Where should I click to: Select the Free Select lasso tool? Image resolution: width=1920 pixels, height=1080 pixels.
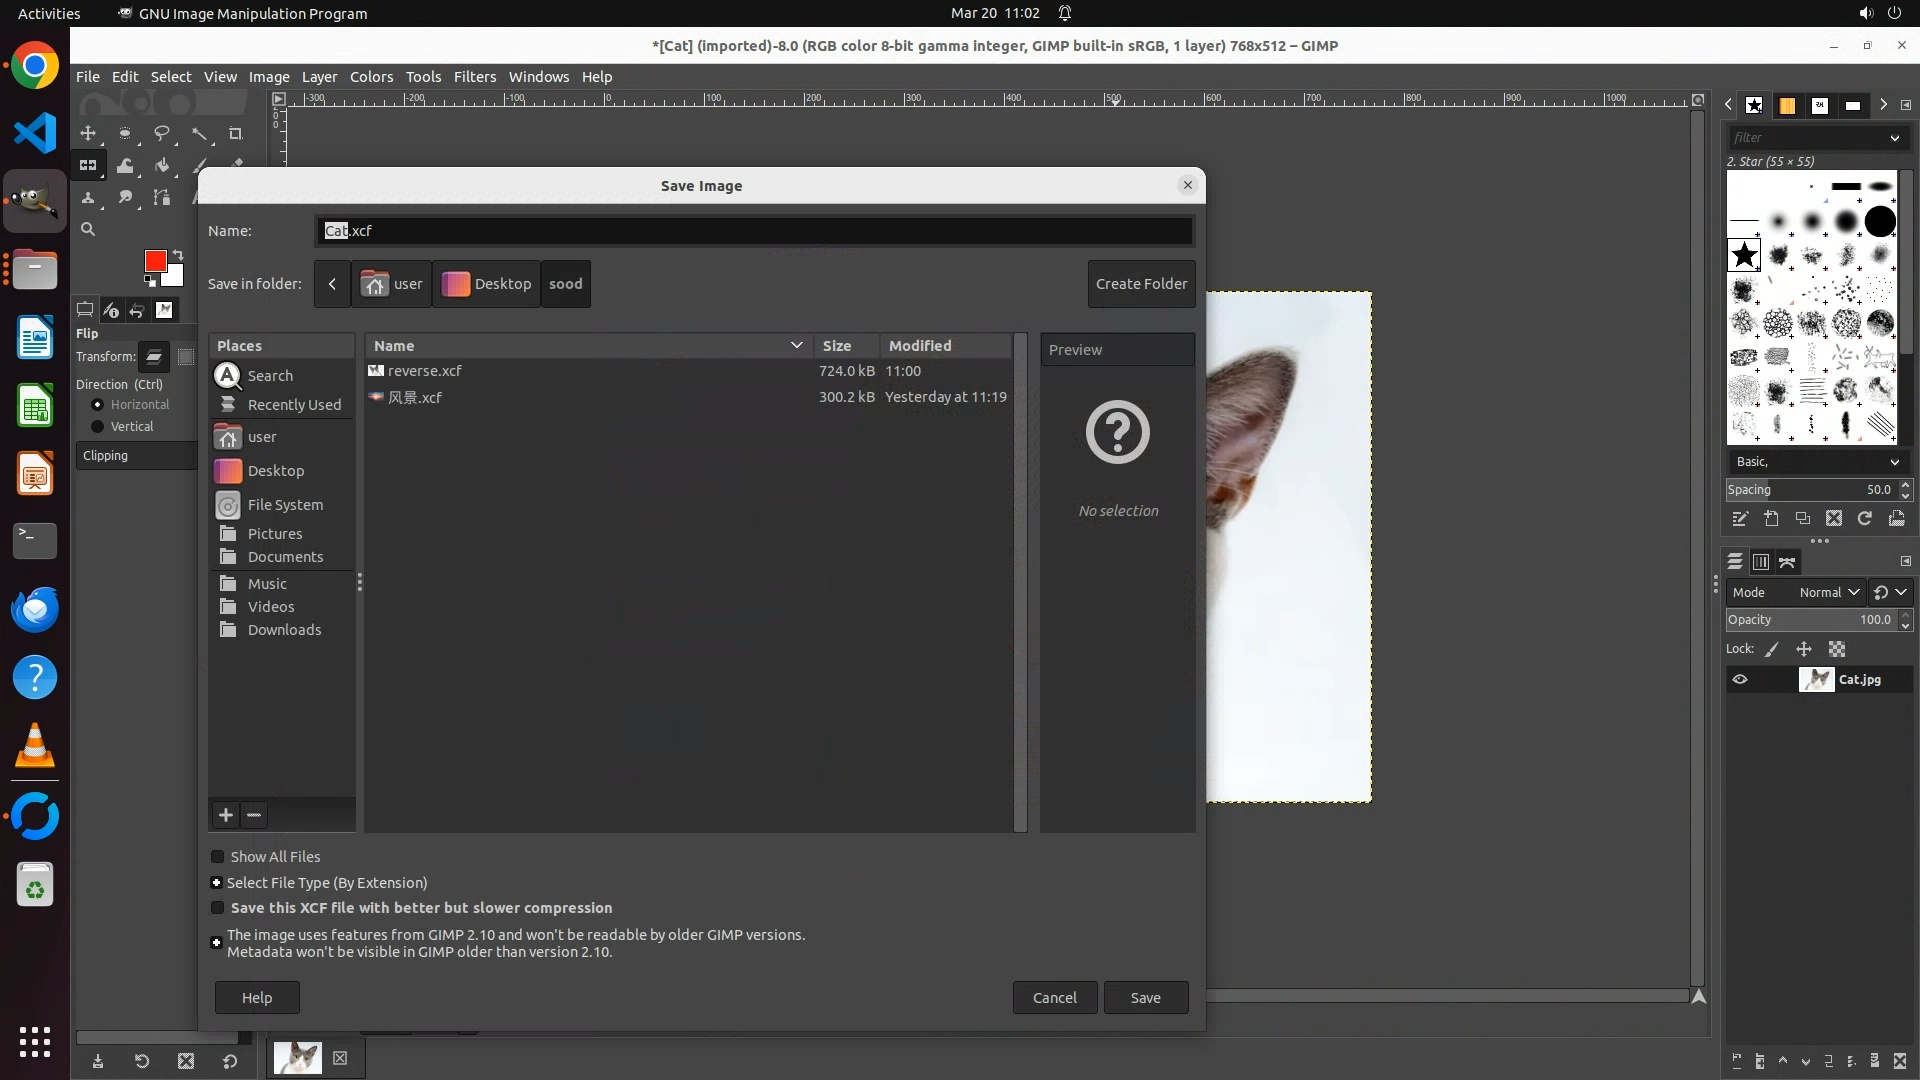tap(161, 133)
